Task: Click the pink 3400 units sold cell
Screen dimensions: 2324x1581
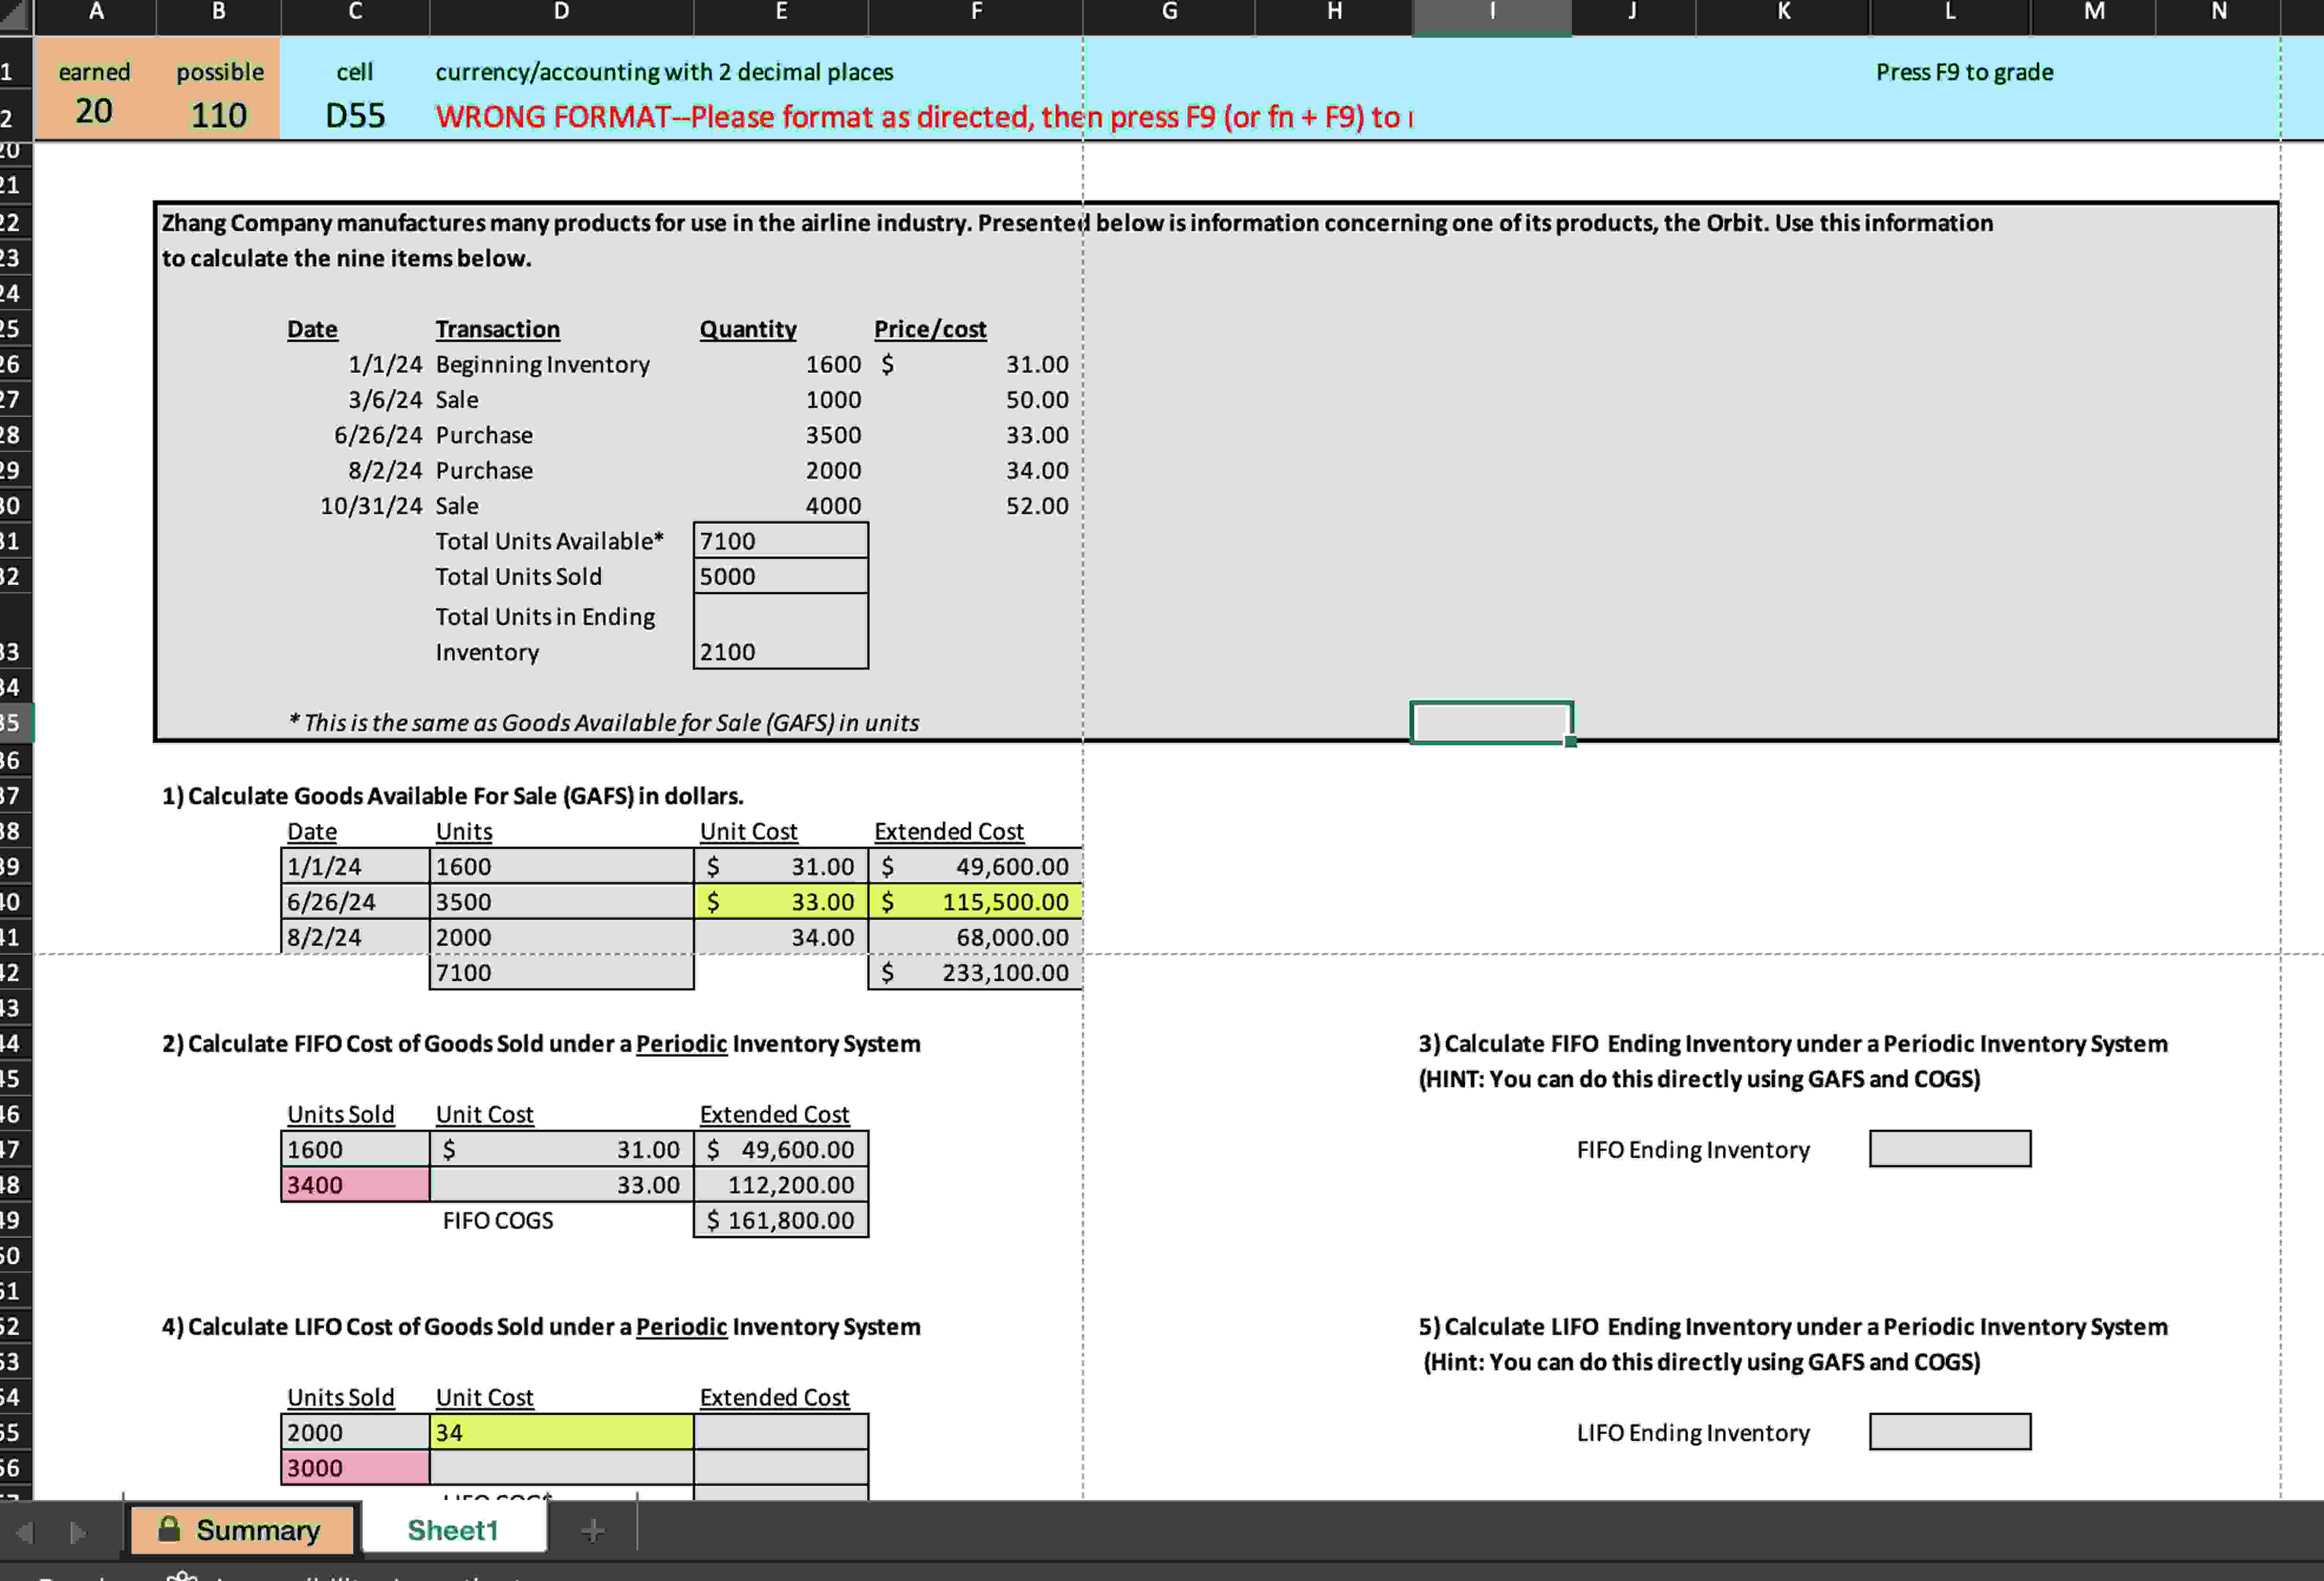Action: tap(355, 1184)
